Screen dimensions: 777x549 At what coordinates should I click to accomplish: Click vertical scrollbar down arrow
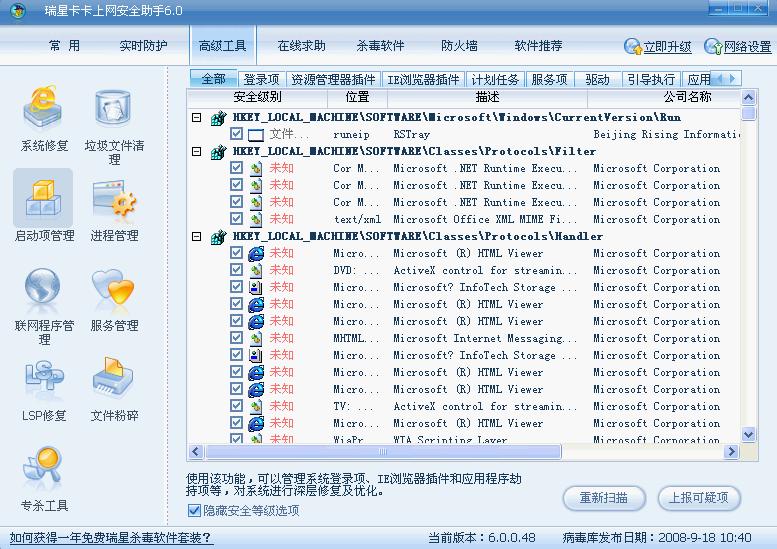(x=749, y=435)
